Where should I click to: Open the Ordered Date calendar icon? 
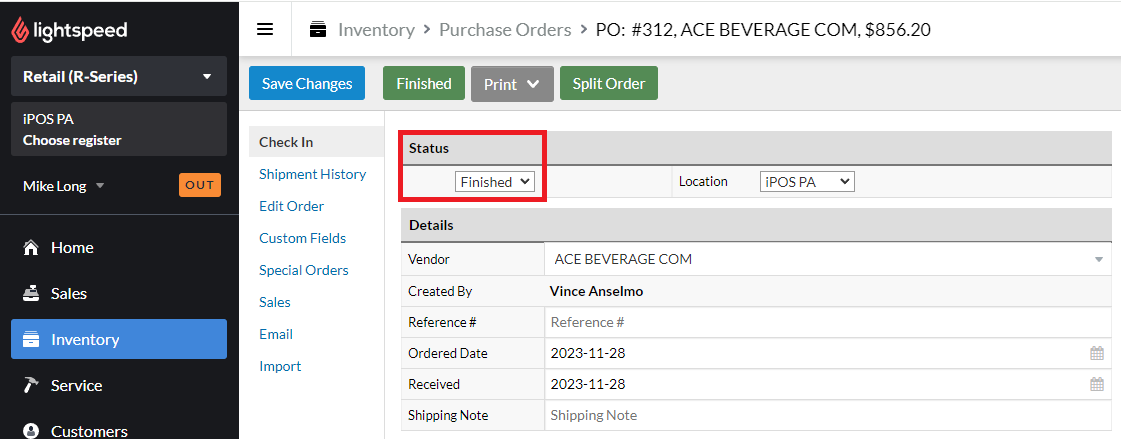1097,353
